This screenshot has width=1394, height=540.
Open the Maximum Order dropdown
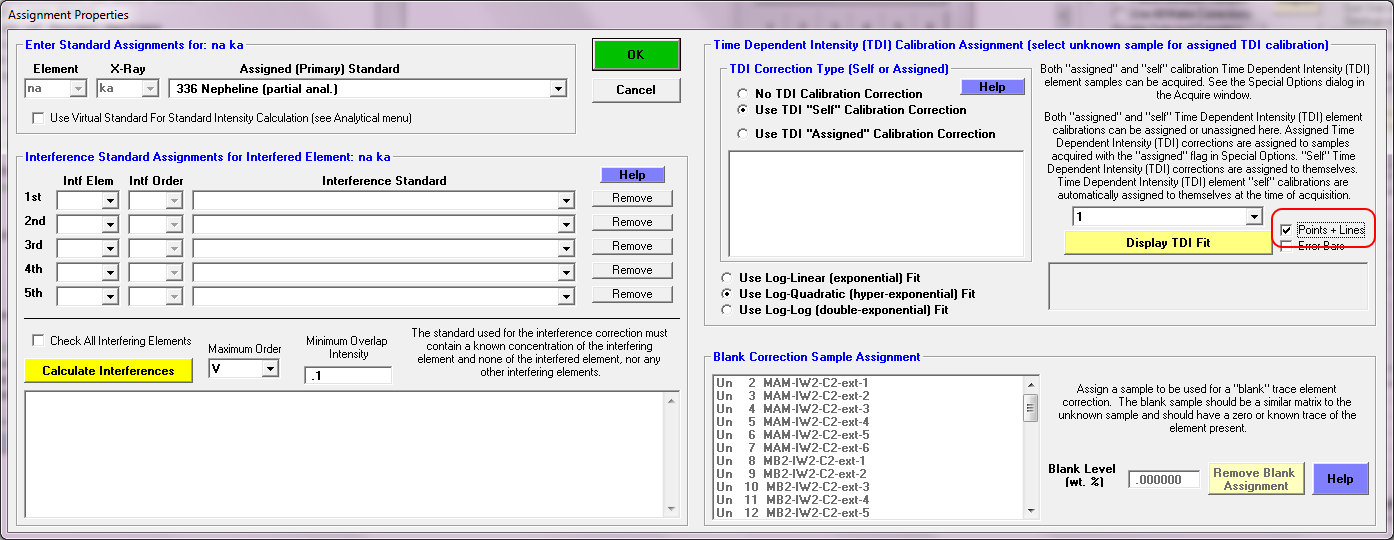coord(269,369)
